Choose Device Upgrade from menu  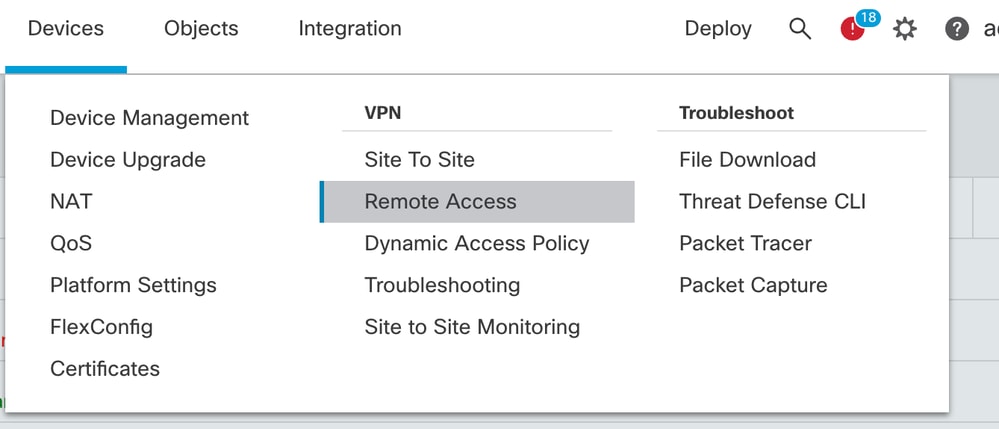click(128, 159)
